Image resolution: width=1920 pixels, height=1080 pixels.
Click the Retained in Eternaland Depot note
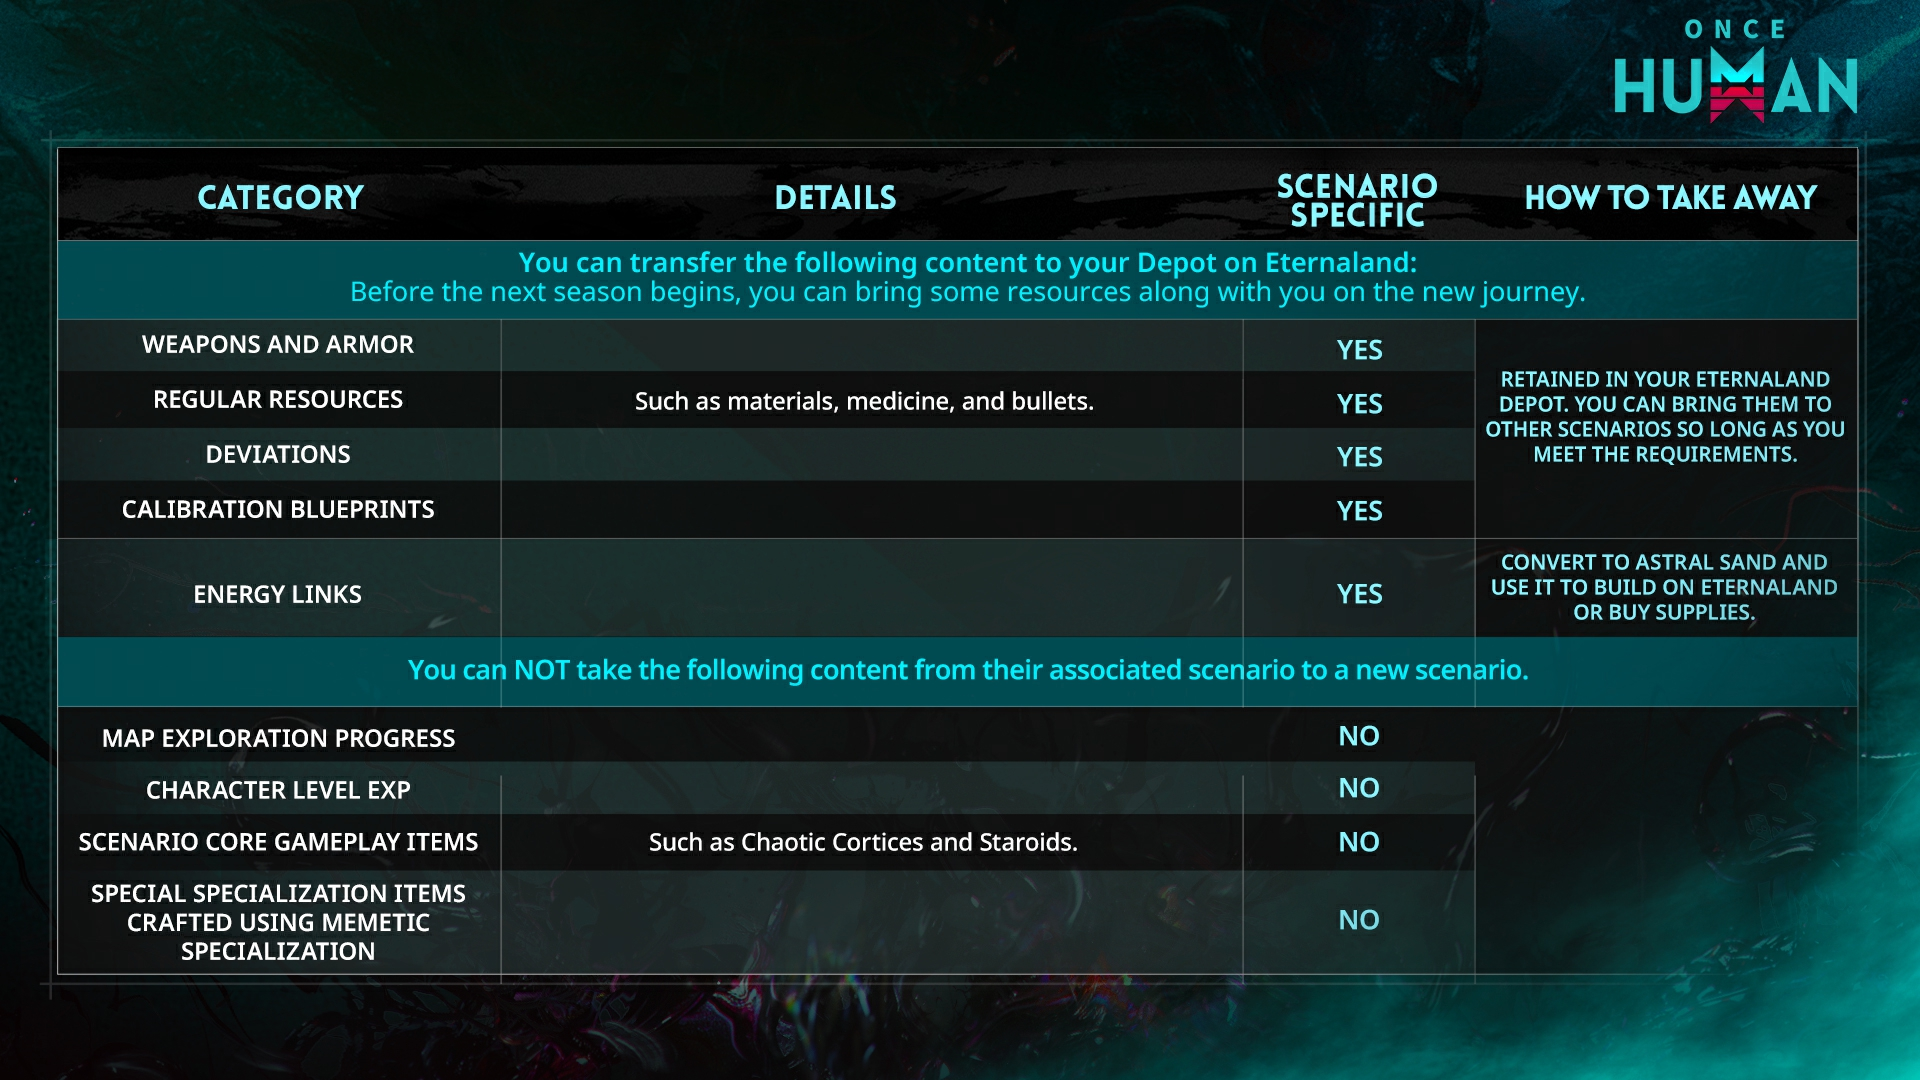[x=1665, y=417]
